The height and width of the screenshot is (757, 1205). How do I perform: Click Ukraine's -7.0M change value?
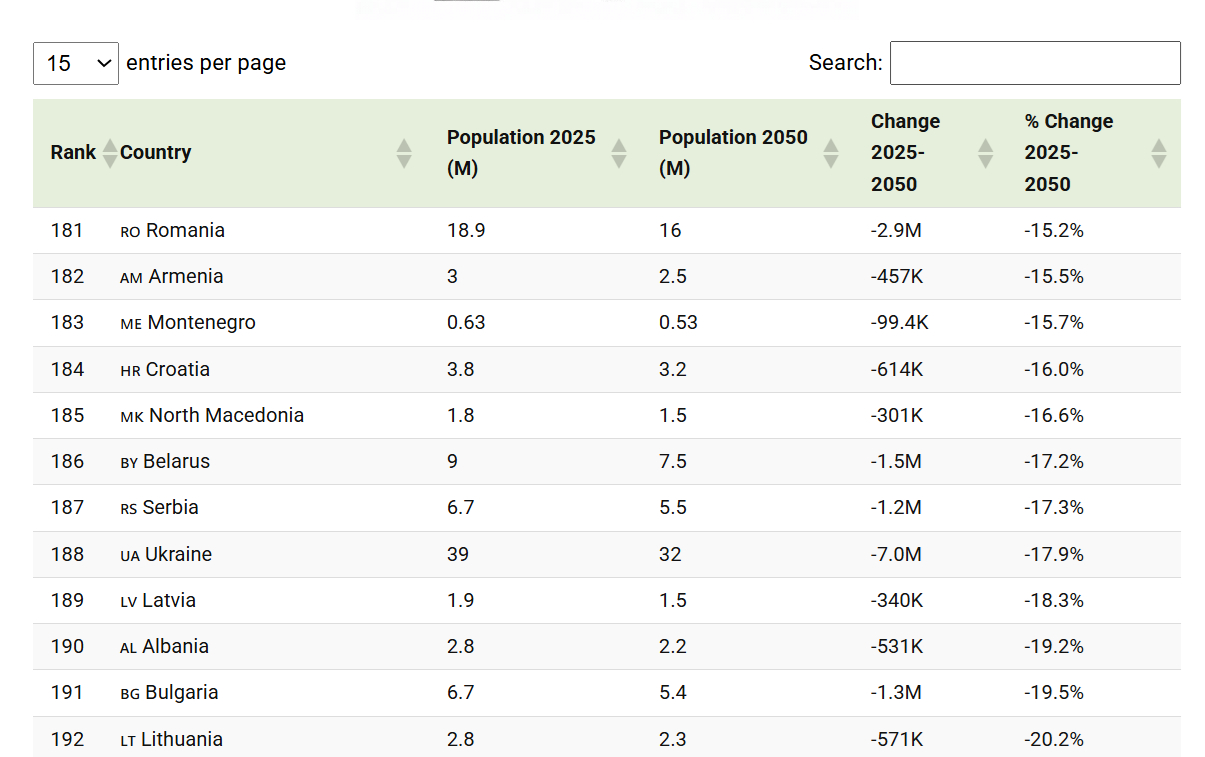click(896, 555)
